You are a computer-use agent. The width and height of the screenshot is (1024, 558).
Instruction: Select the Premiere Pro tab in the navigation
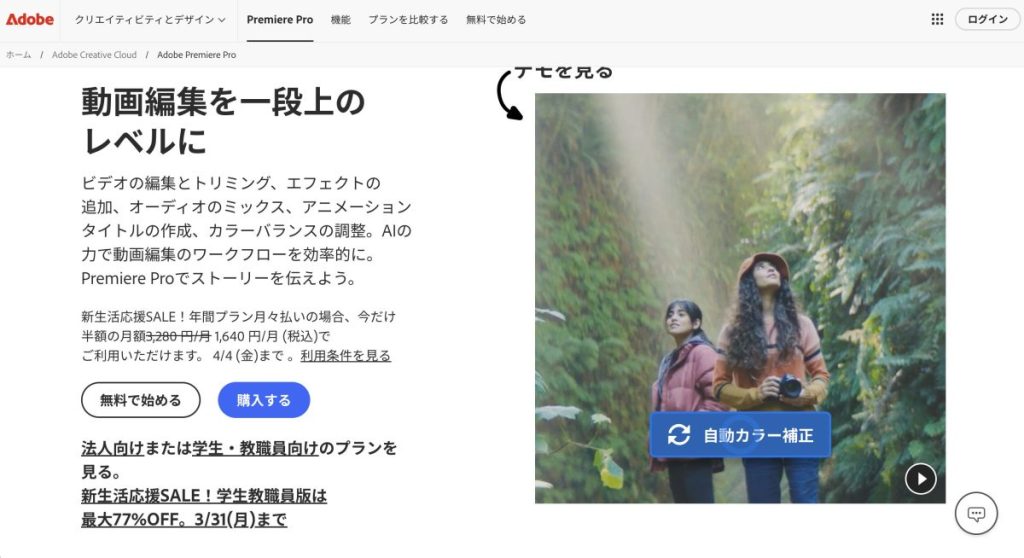[x=280, y=20]
